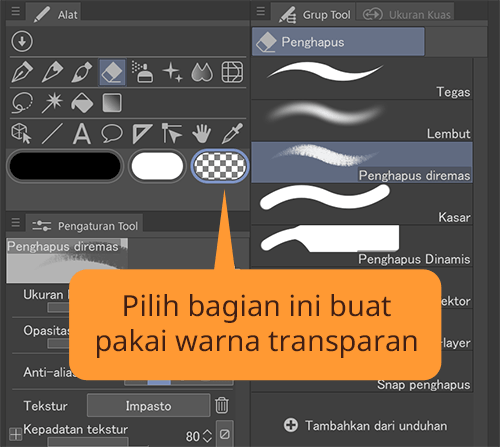500x447 pixels.
Task: Select the Hand move tool
Action: click(x=202, y=133)
